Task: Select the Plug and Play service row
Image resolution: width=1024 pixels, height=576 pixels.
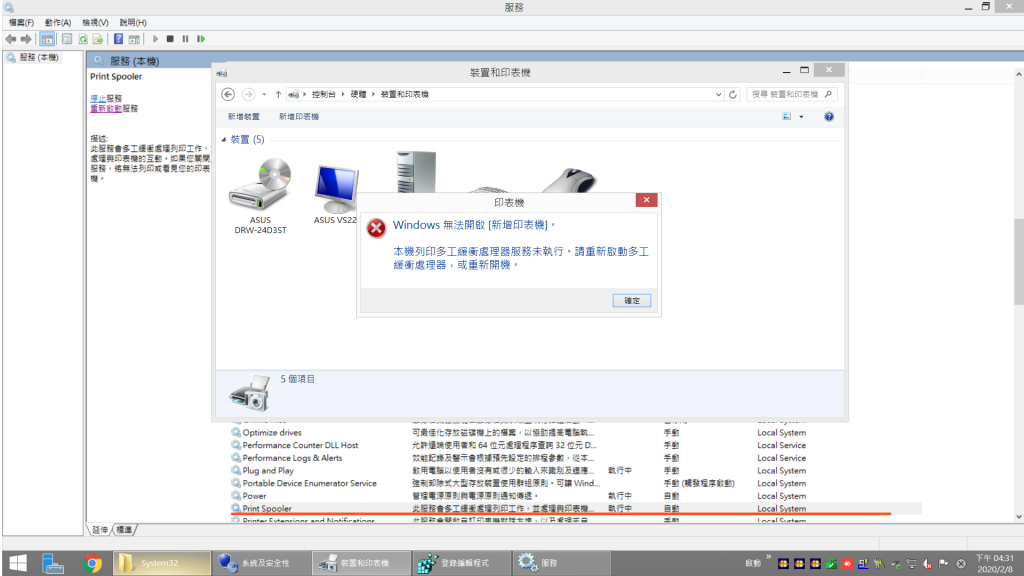Action: [x=575, y=471]
